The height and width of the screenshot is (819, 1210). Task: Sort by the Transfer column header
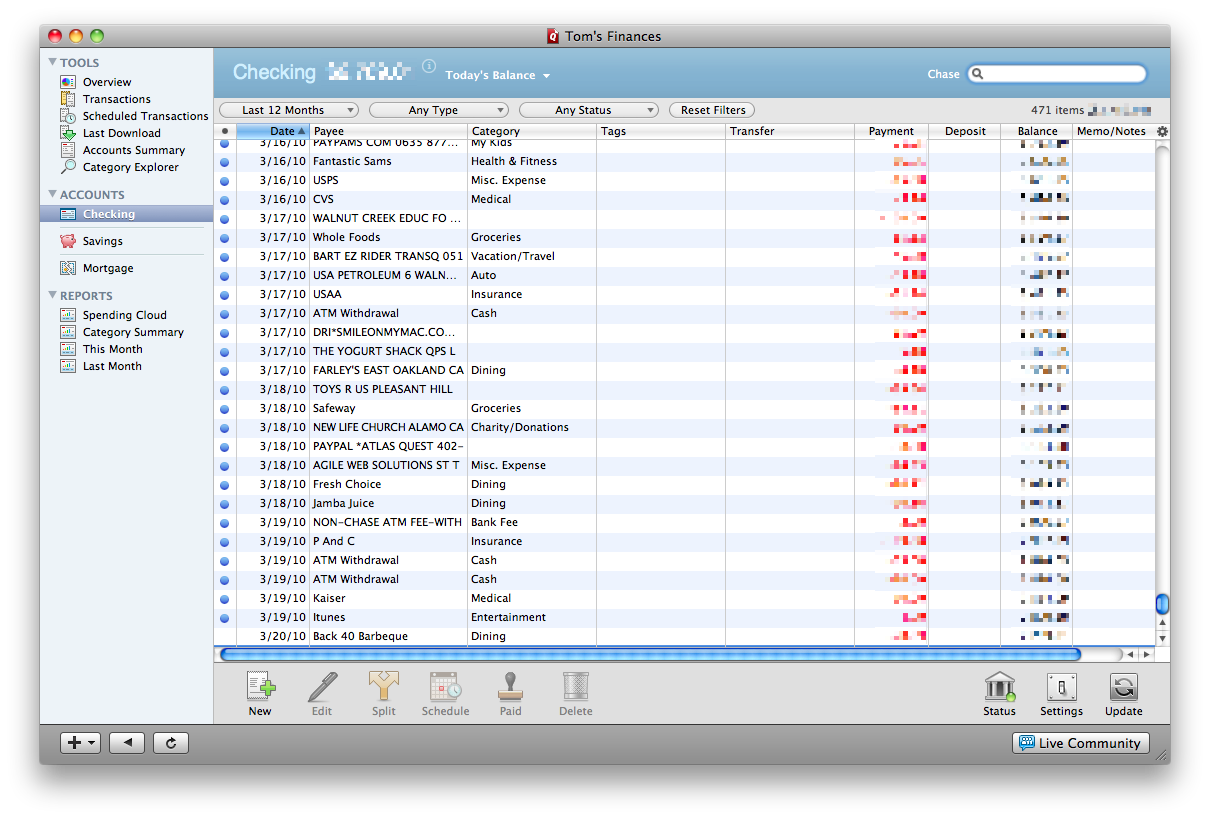790,131
